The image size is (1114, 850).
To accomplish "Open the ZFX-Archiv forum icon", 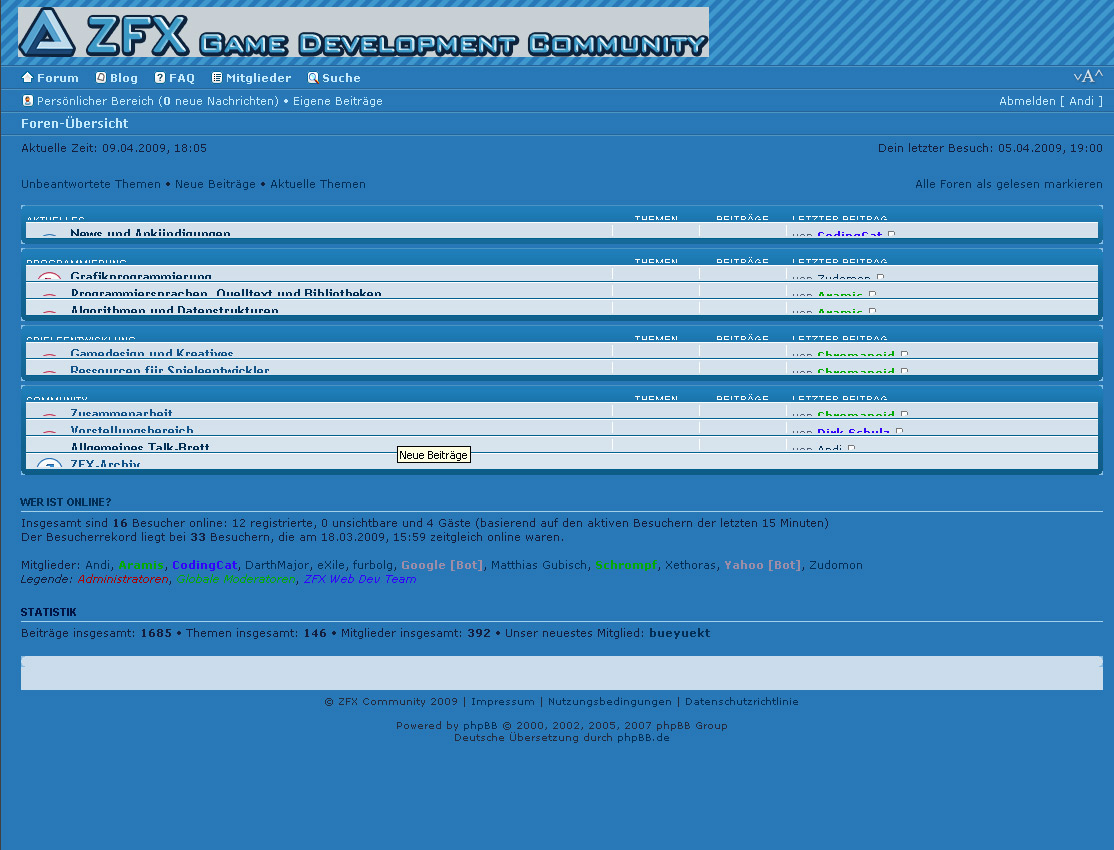I will [x=49, y=465].
